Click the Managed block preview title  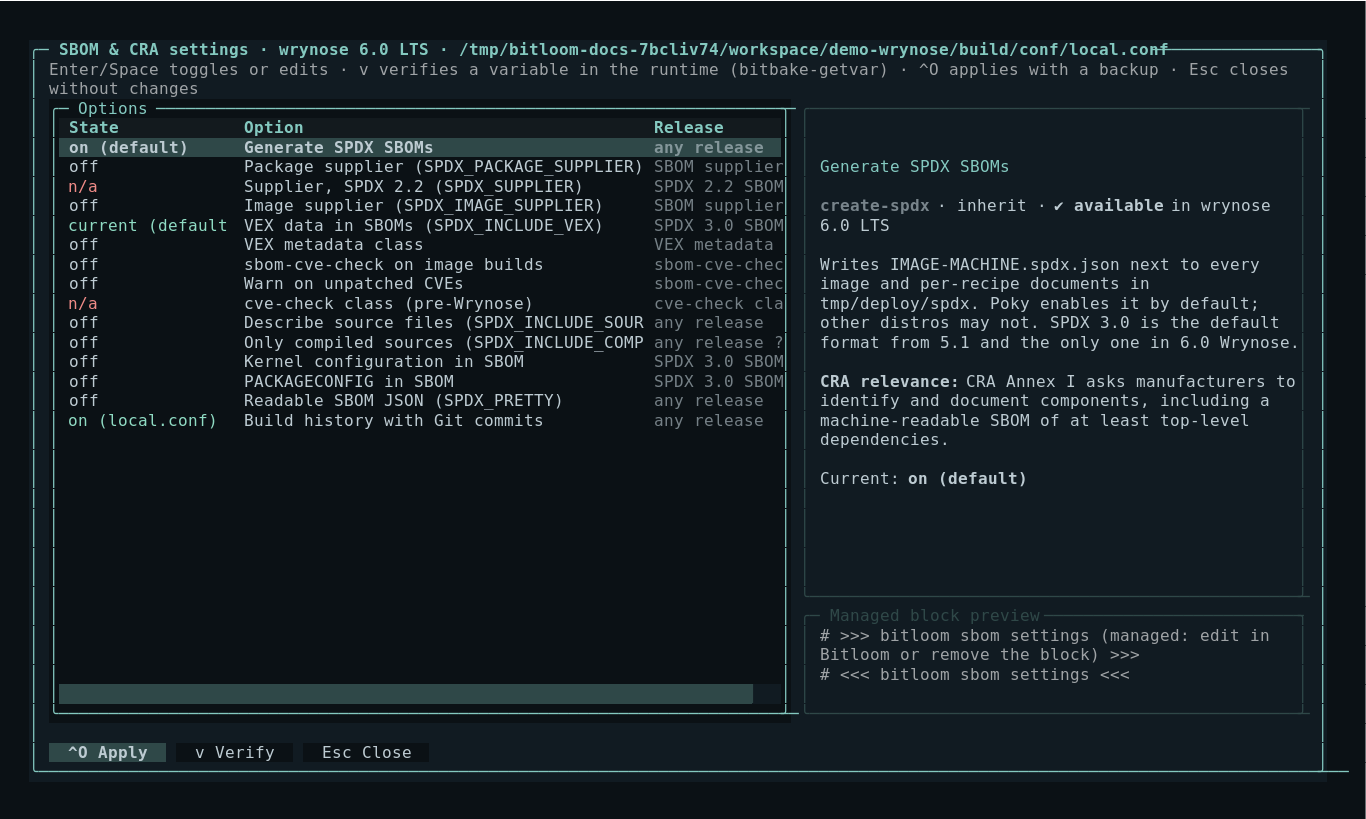point(935,616)
